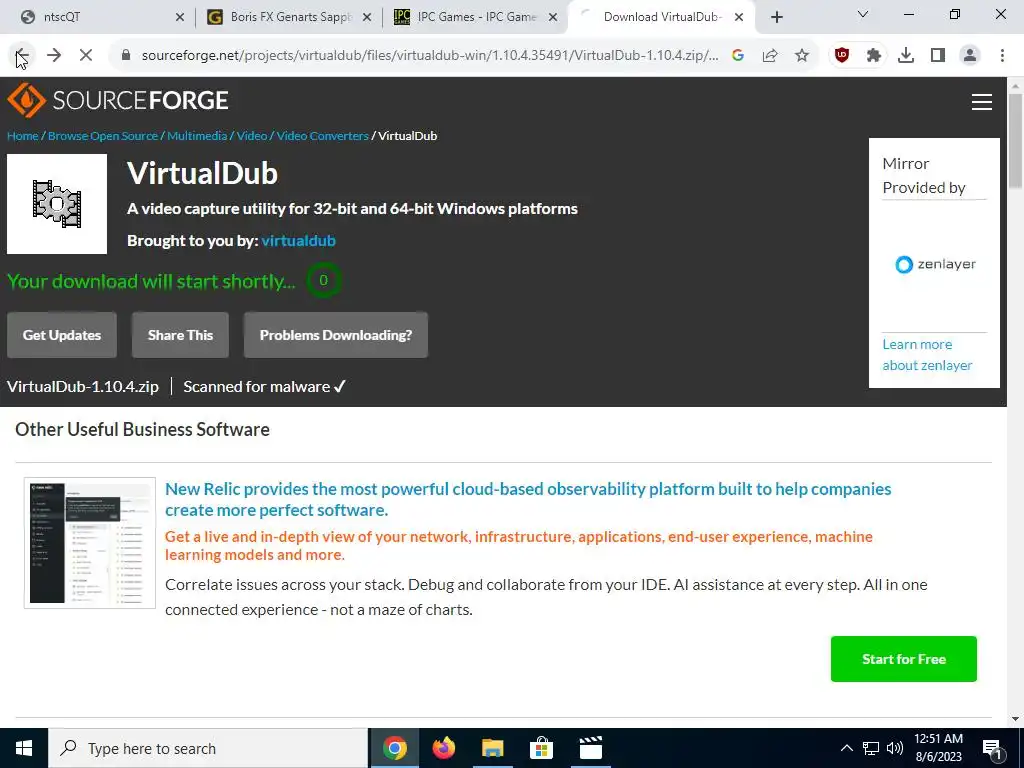
Task: View site info via the lock icon
Action: tap(126, 56)
